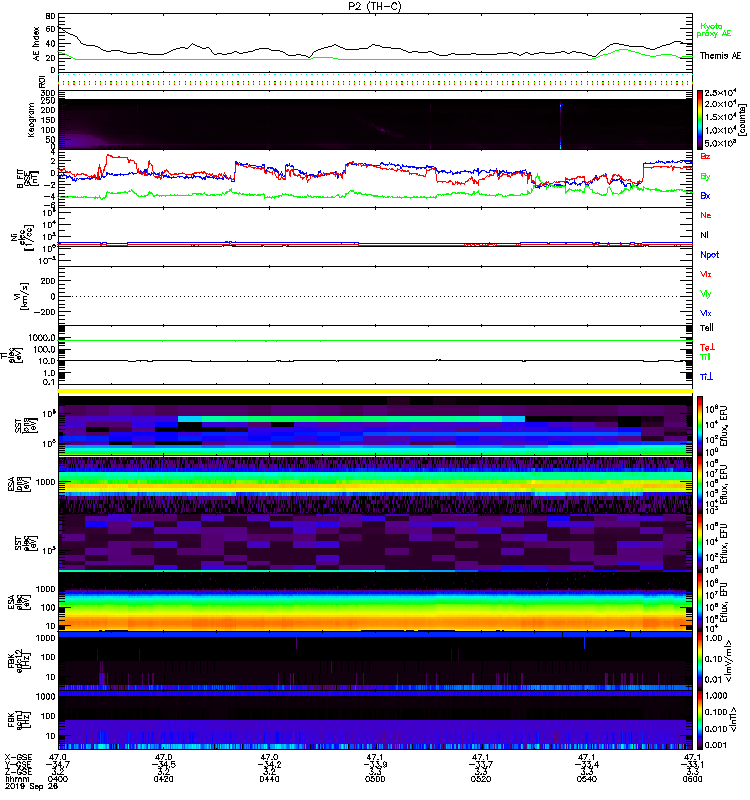Select the red "Te⊥" legend label
The height and width of the screenshot is (800, 750).
click(x=707, y=347)
